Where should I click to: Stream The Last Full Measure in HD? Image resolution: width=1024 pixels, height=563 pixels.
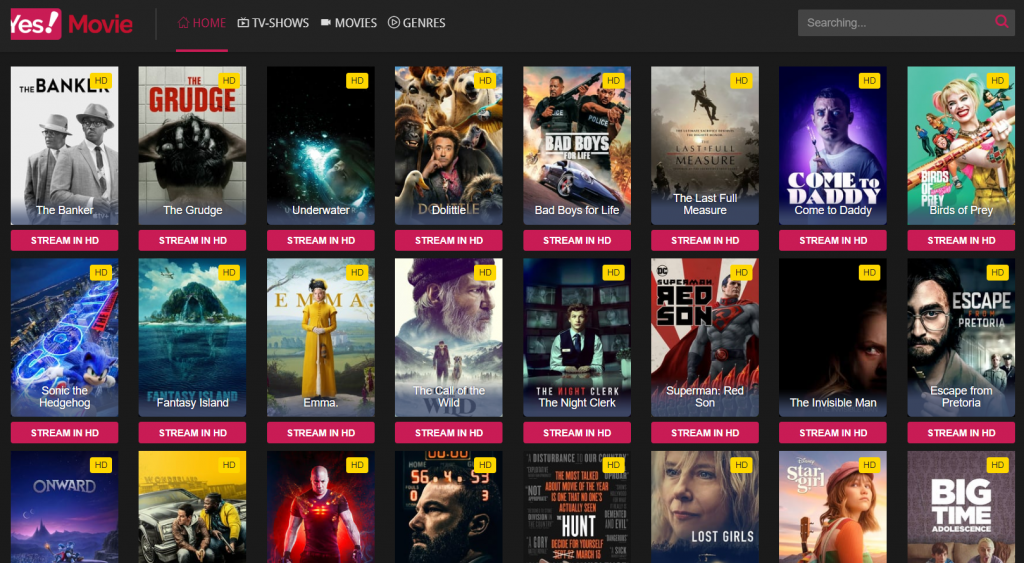705,240
